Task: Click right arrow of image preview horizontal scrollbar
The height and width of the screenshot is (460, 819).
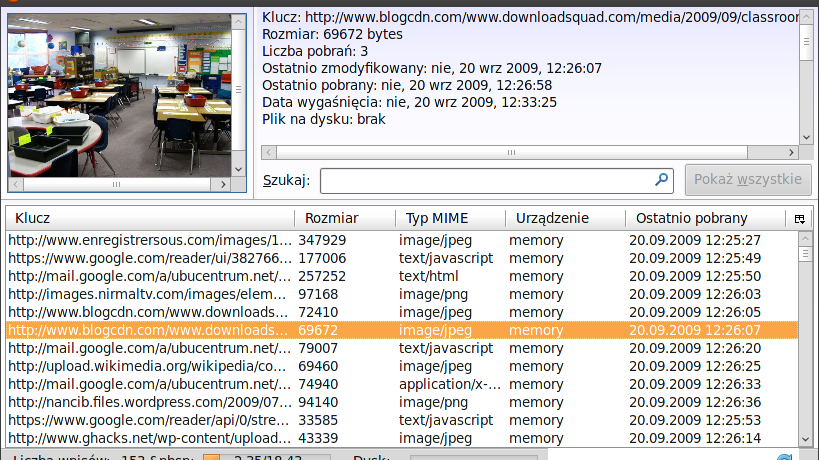Action: pyautogui.click(x=224, y=184)
